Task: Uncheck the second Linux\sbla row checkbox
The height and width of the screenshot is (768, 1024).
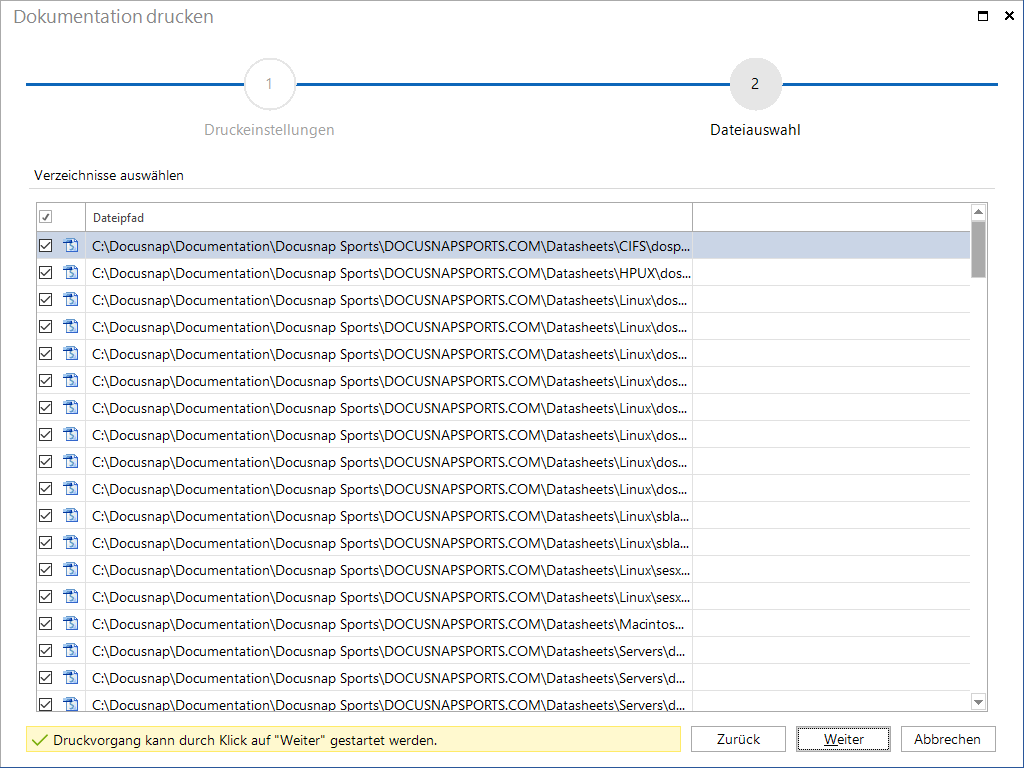Action: (46, 543)
